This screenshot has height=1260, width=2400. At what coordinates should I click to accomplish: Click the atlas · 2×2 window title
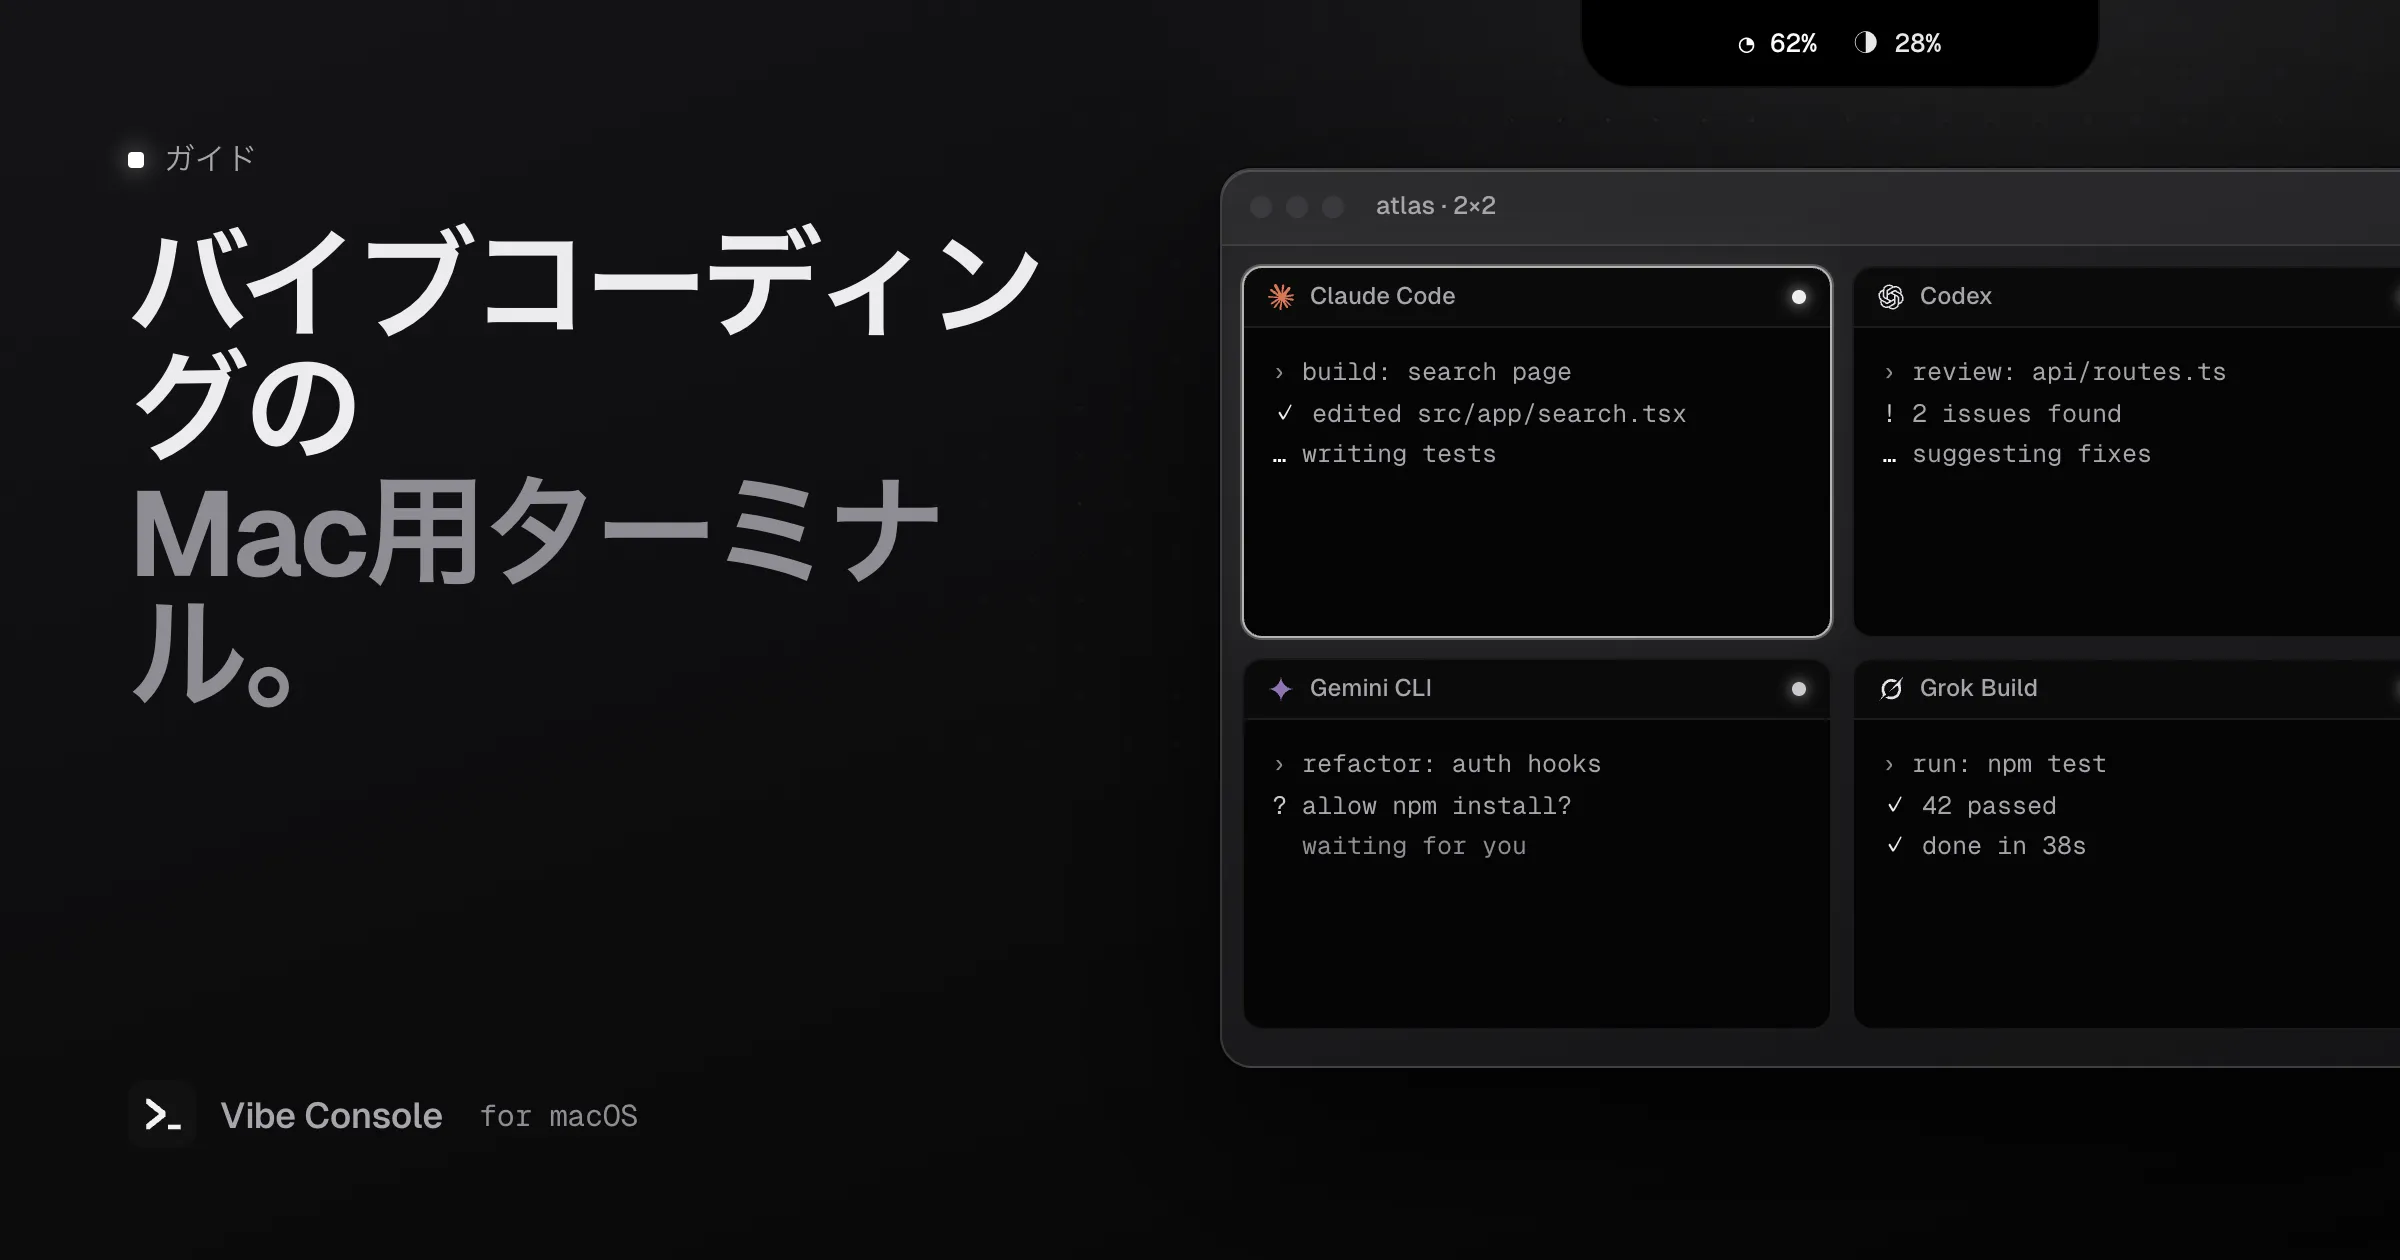tap(1436, 206)
